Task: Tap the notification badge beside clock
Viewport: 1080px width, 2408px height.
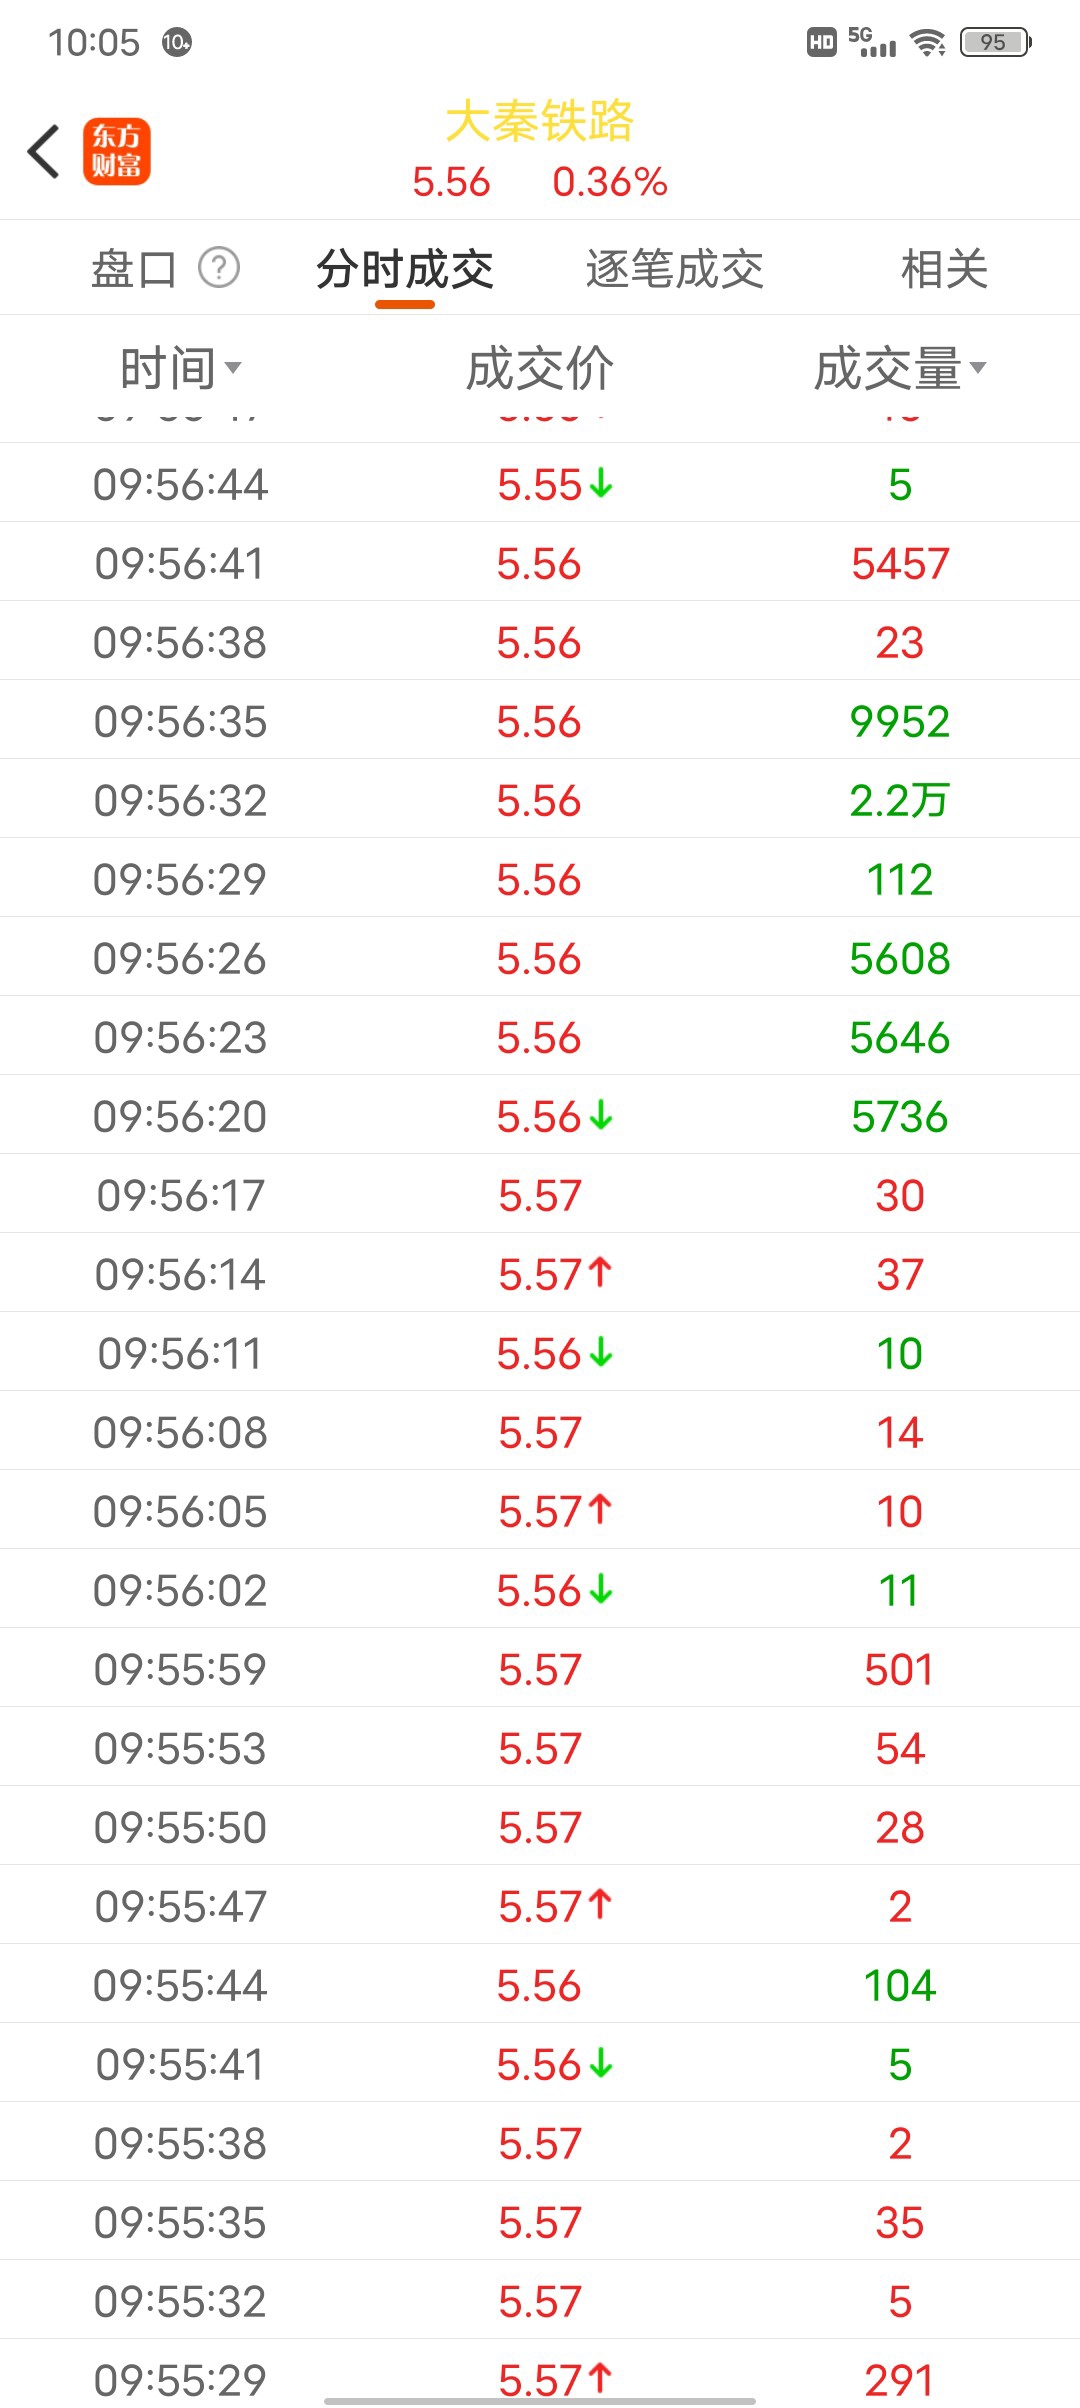Action: click(177, 42)
